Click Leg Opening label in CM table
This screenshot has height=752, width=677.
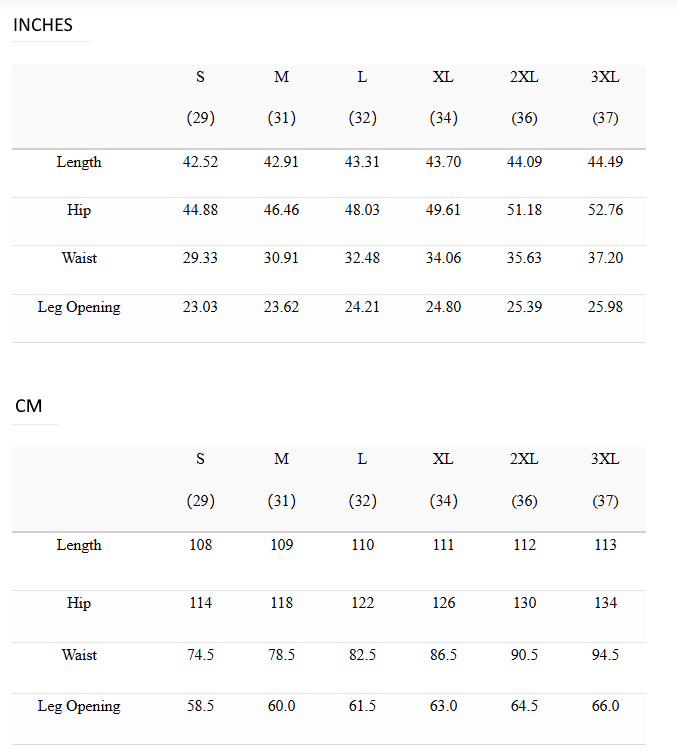tap(79, 706)
